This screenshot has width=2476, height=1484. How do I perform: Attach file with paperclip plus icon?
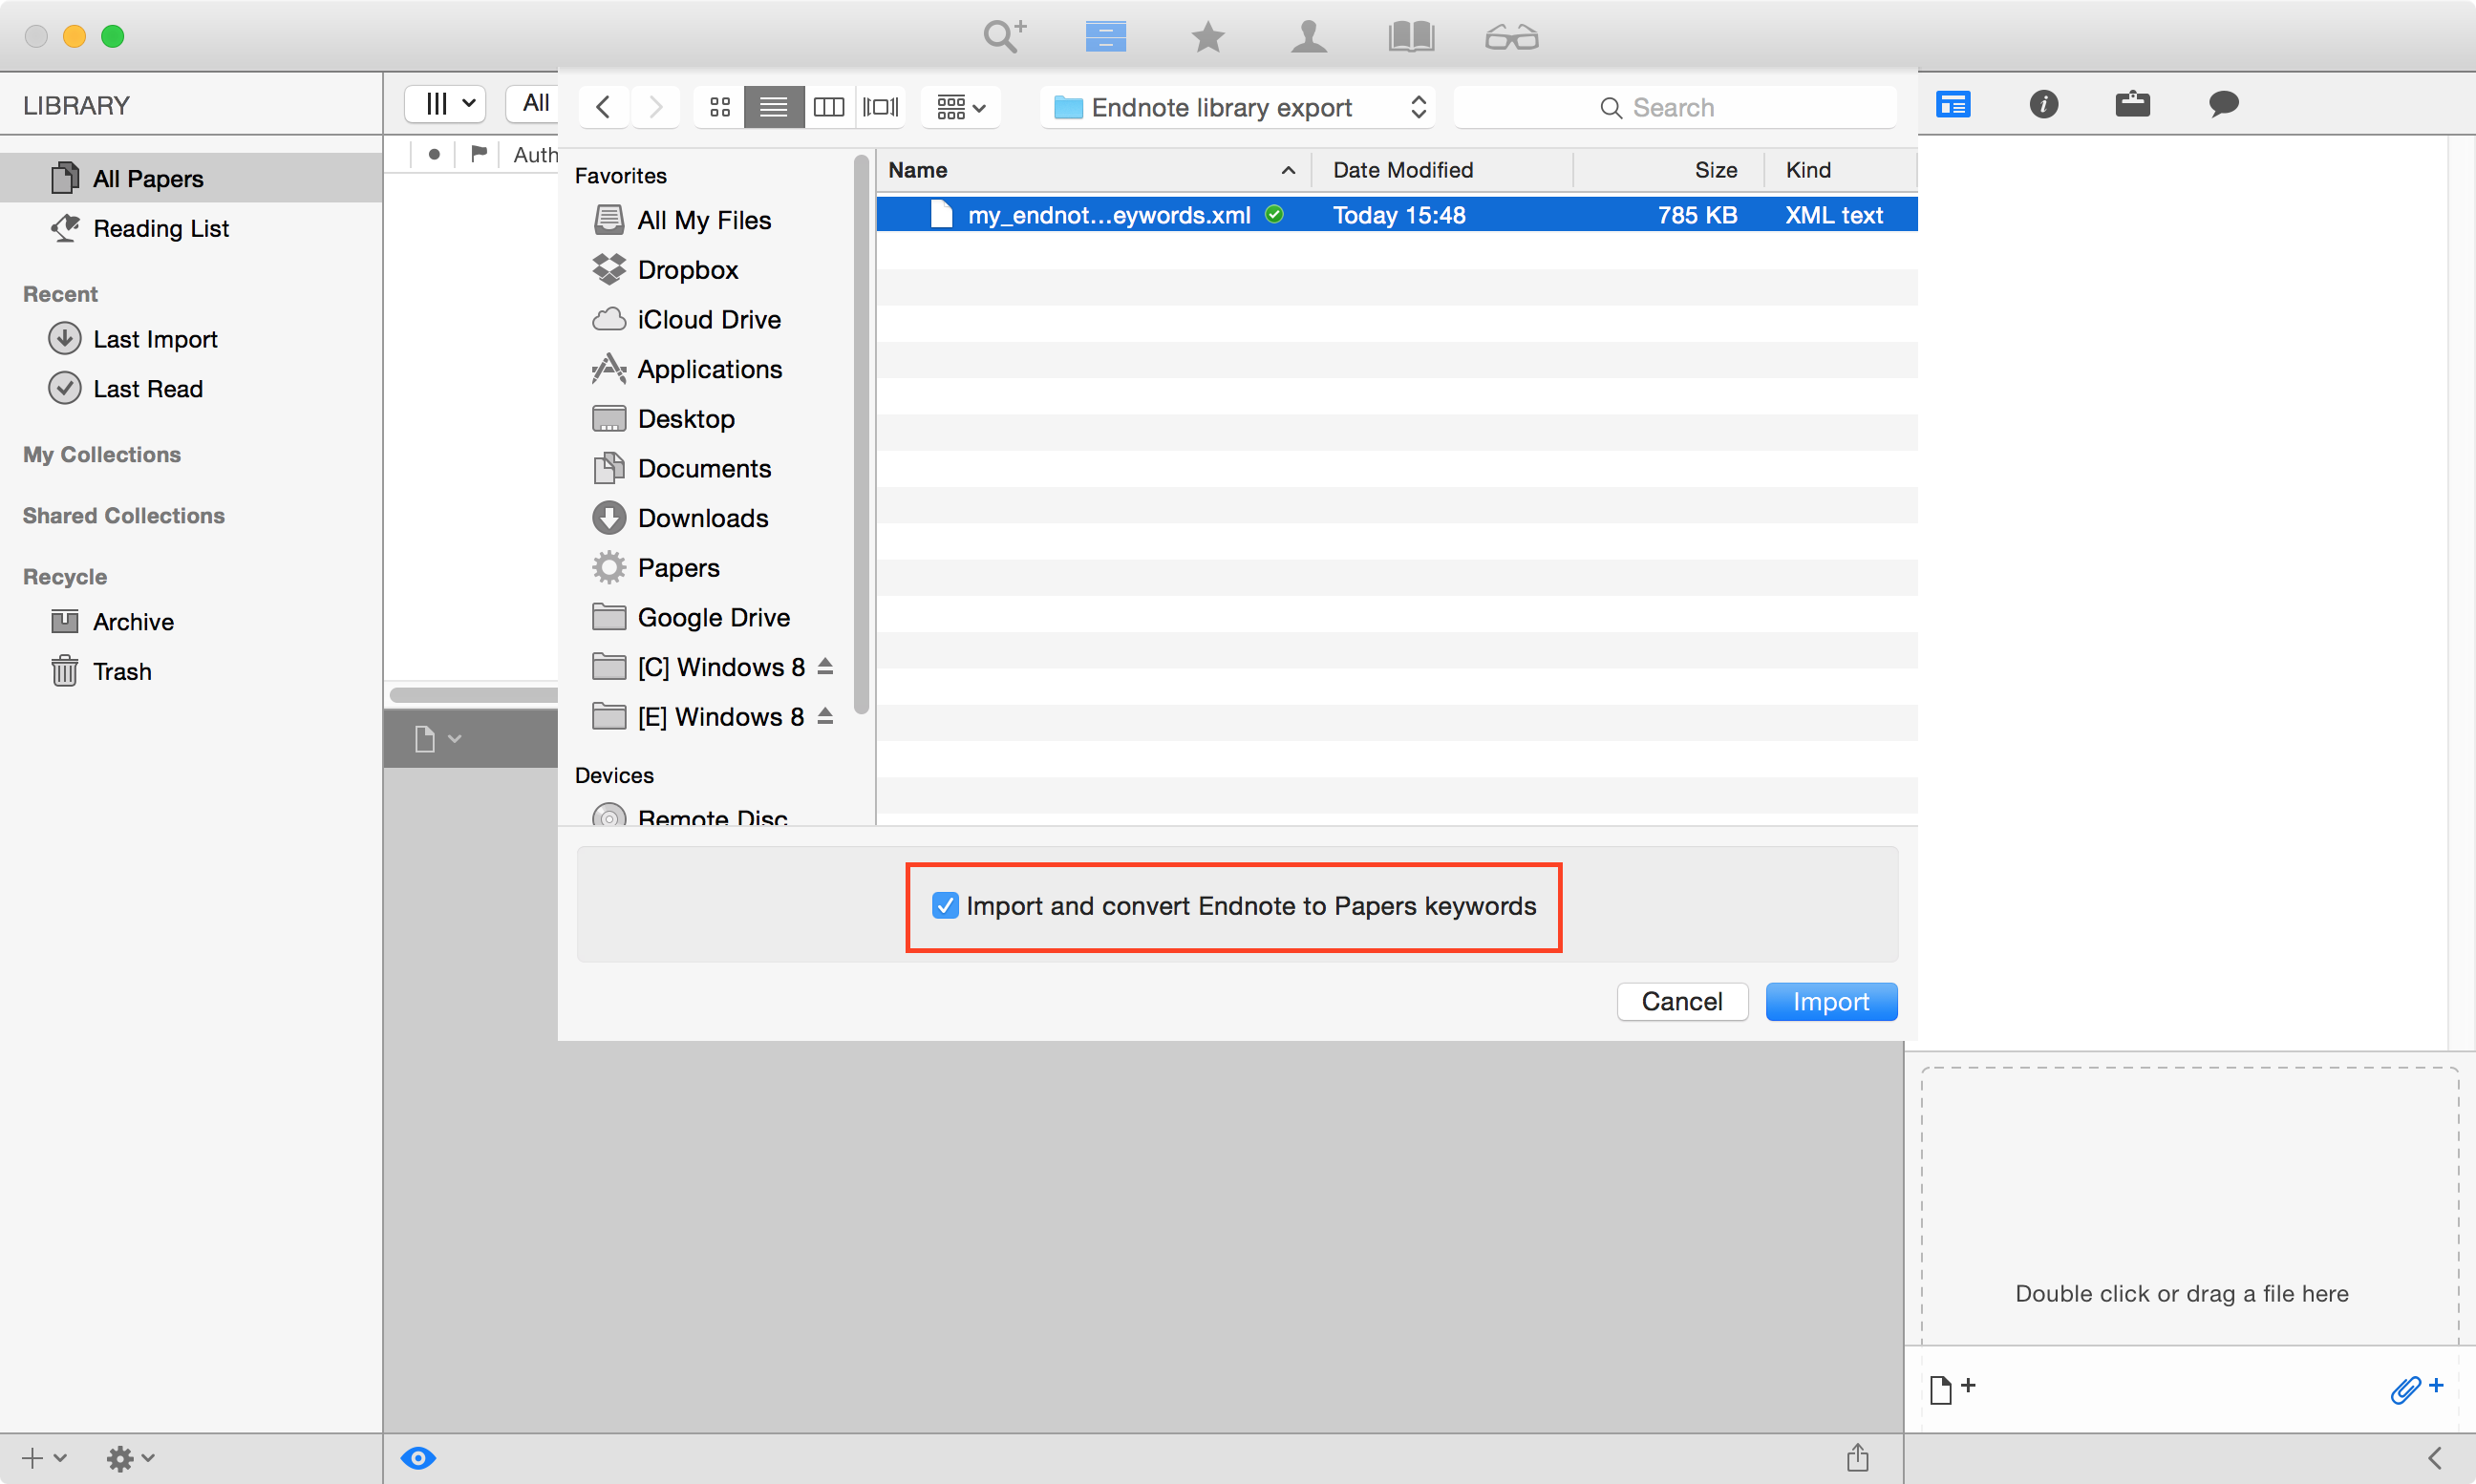[2416, 1389]
